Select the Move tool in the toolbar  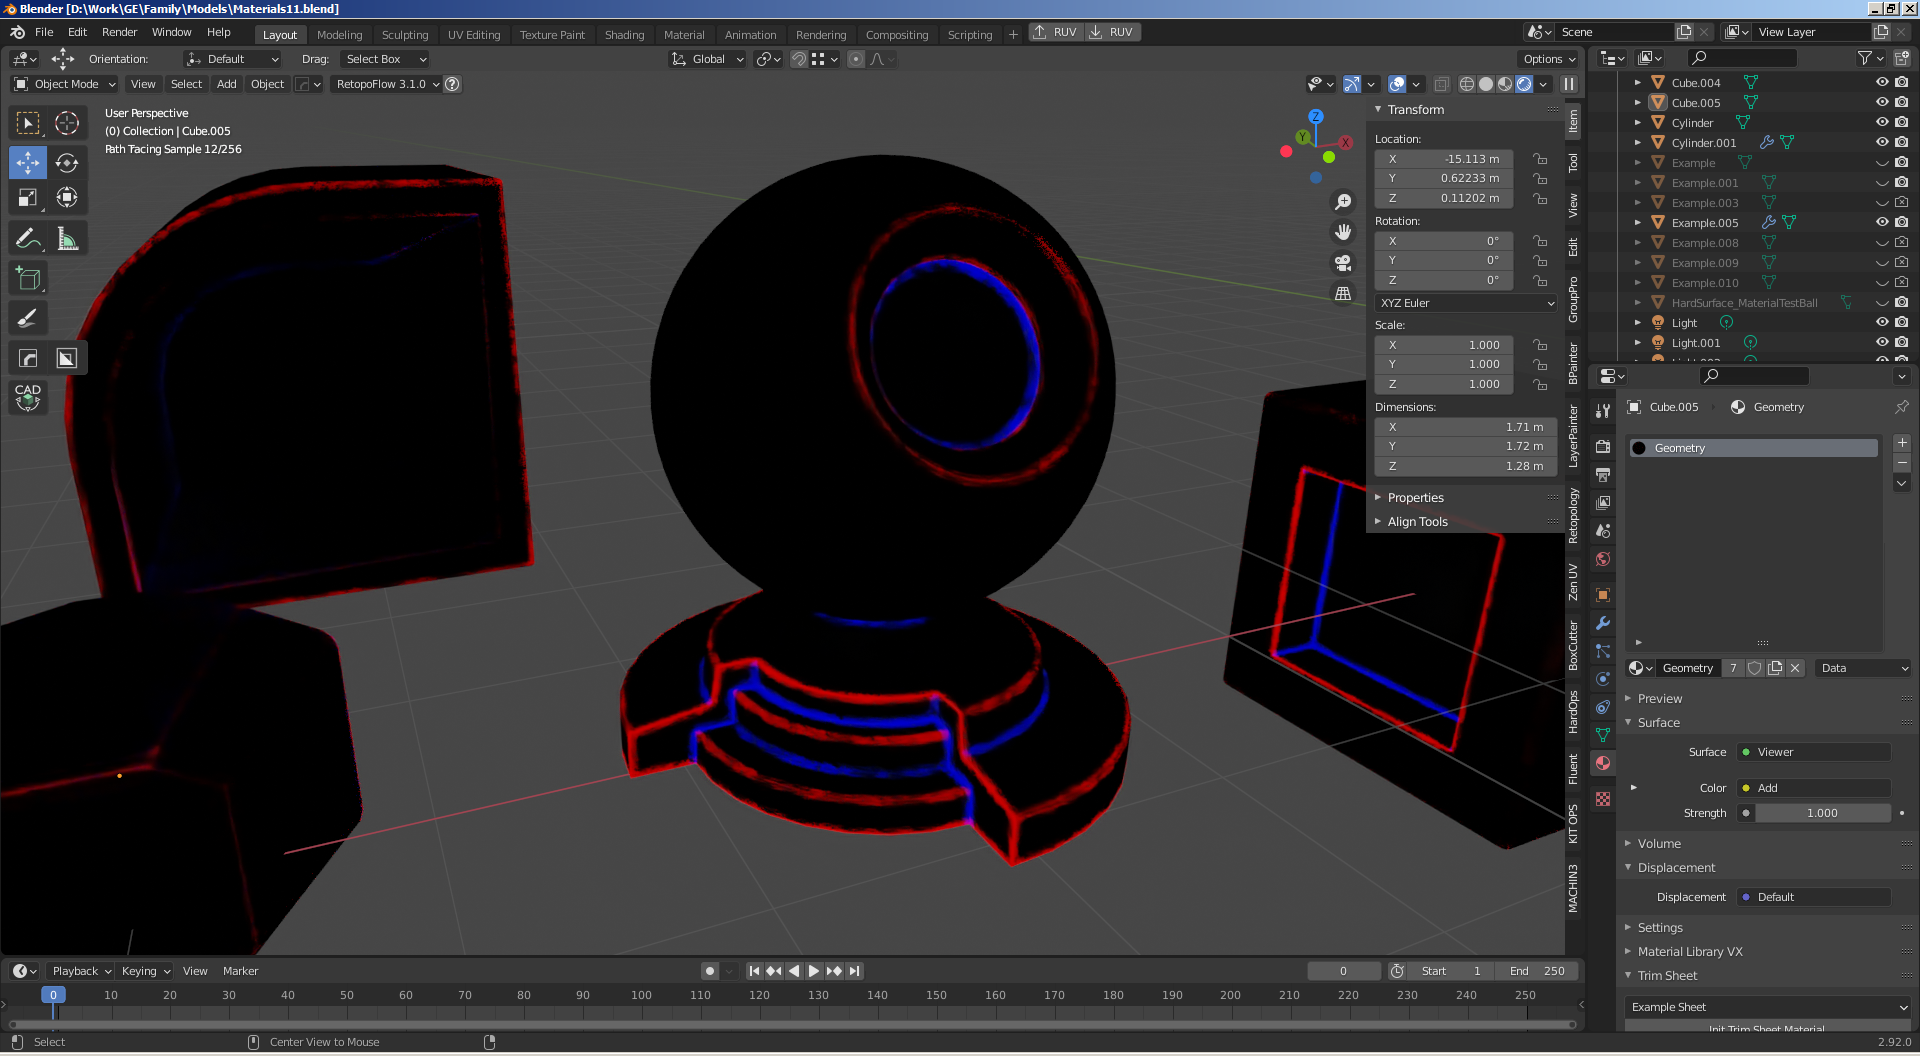(28, 162)
